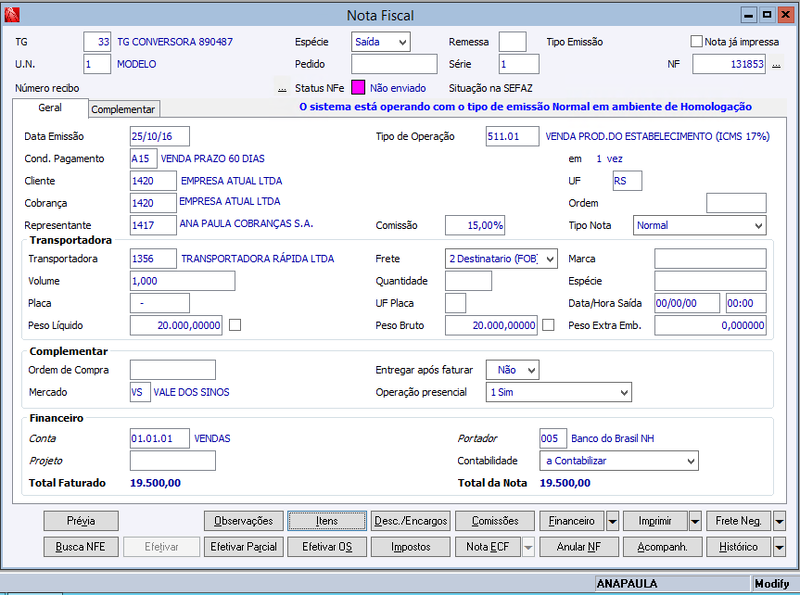Image resolution: width=800 pixels, height=595 pixels.
Task: Click the Data Emissão field 25/10/16
Action: click(x=160, y=136)
